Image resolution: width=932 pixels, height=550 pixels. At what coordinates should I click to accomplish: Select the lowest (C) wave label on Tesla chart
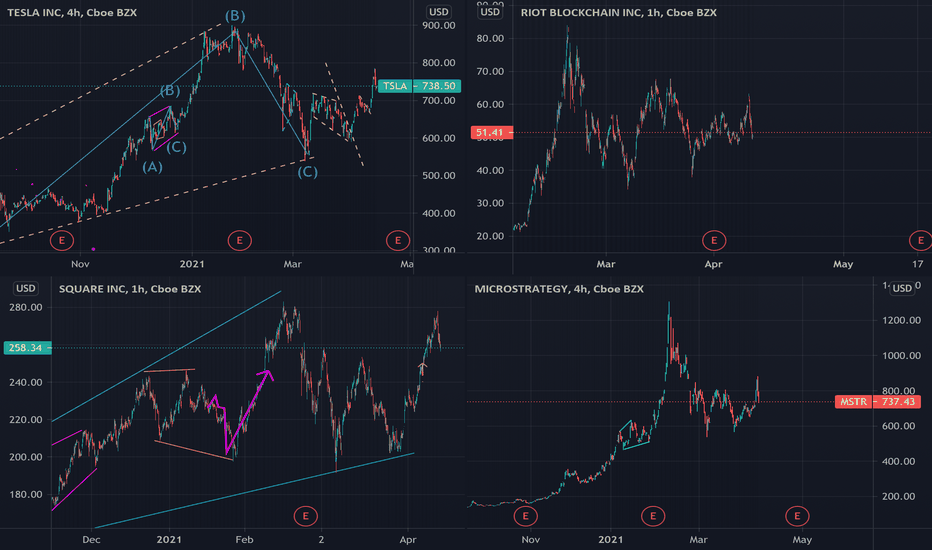pyautogui.click(x=307, y=172)
